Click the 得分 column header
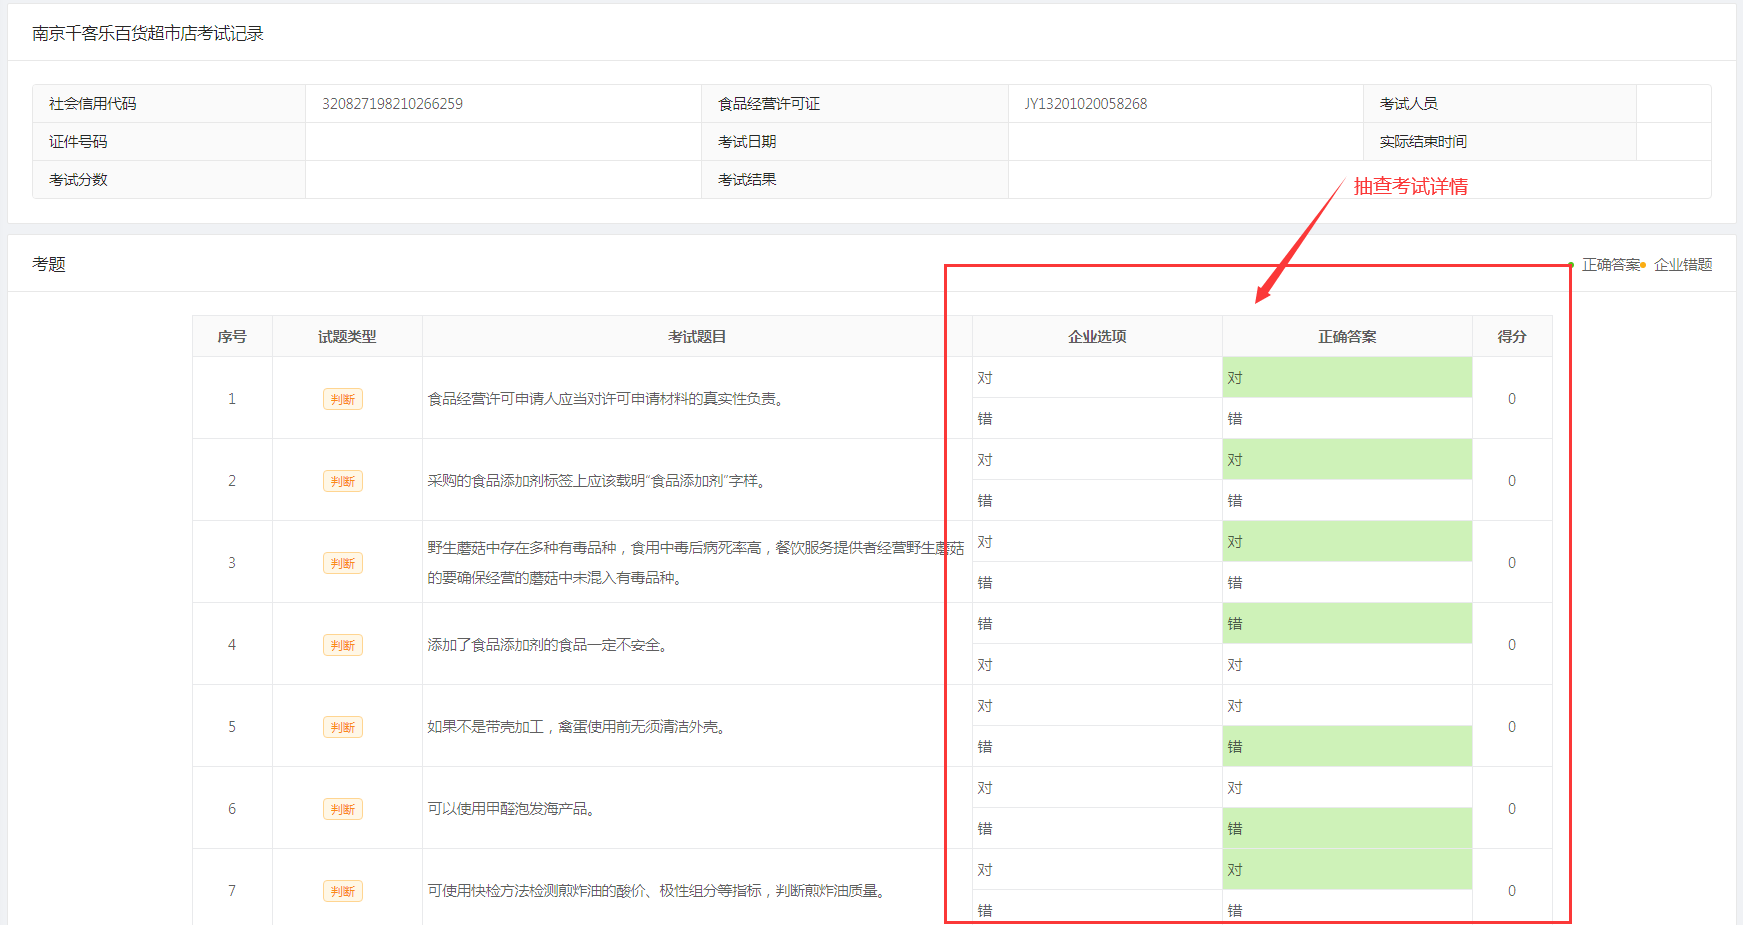The height and width of the screenshot is (925, 1743). point(1511,337)
